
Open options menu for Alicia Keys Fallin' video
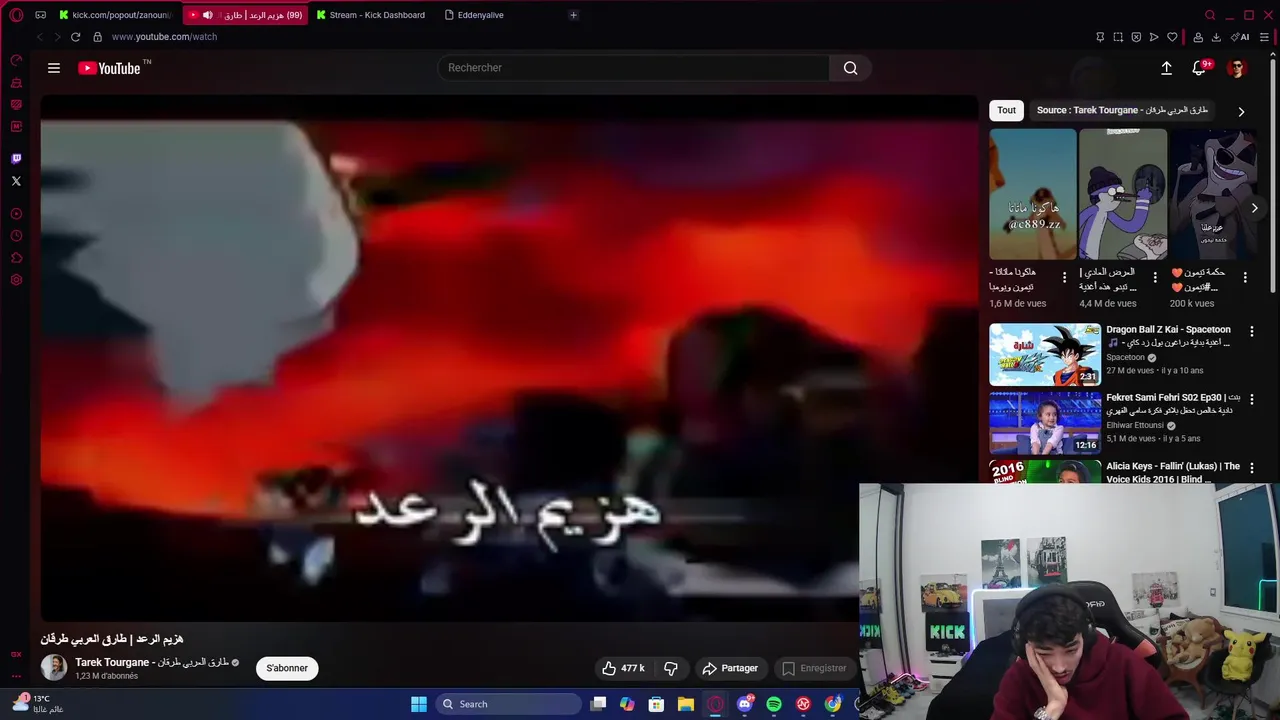pyautogui.click(x=1251, y=467)
